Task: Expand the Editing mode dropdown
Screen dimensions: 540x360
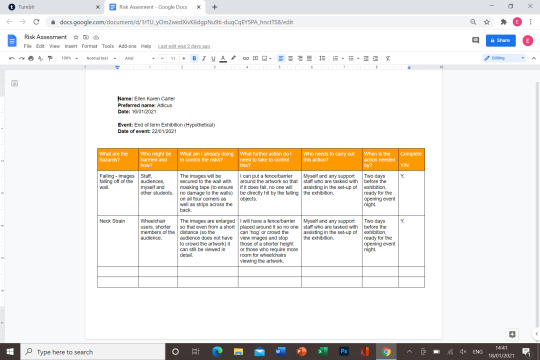Action: 504,58
